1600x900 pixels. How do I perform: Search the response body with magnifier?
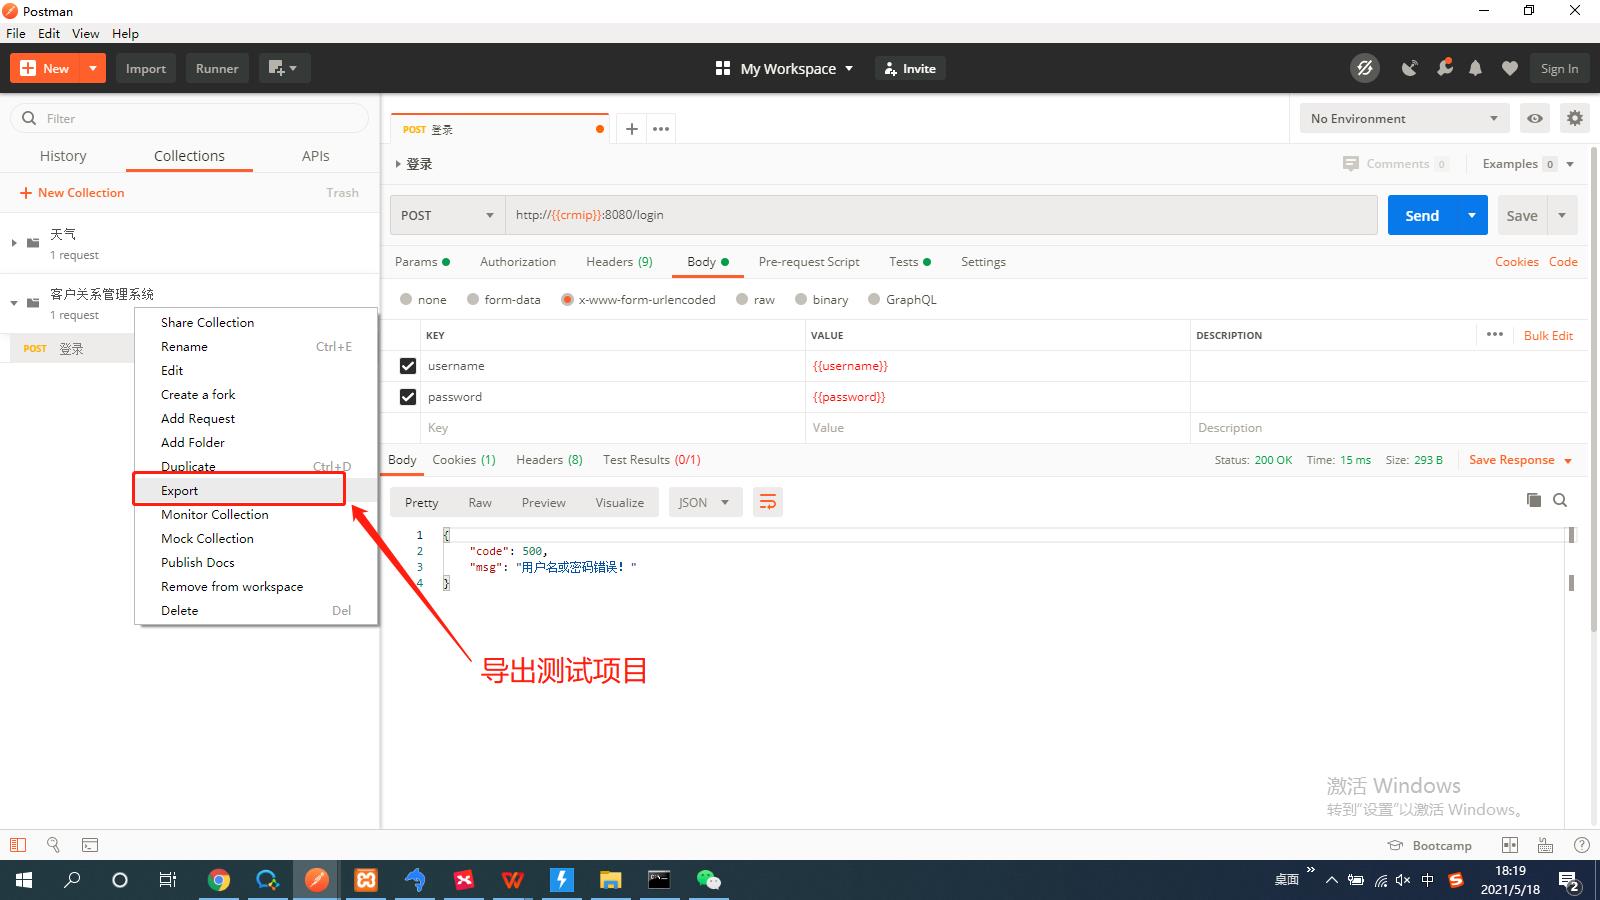click(1560, 500)
